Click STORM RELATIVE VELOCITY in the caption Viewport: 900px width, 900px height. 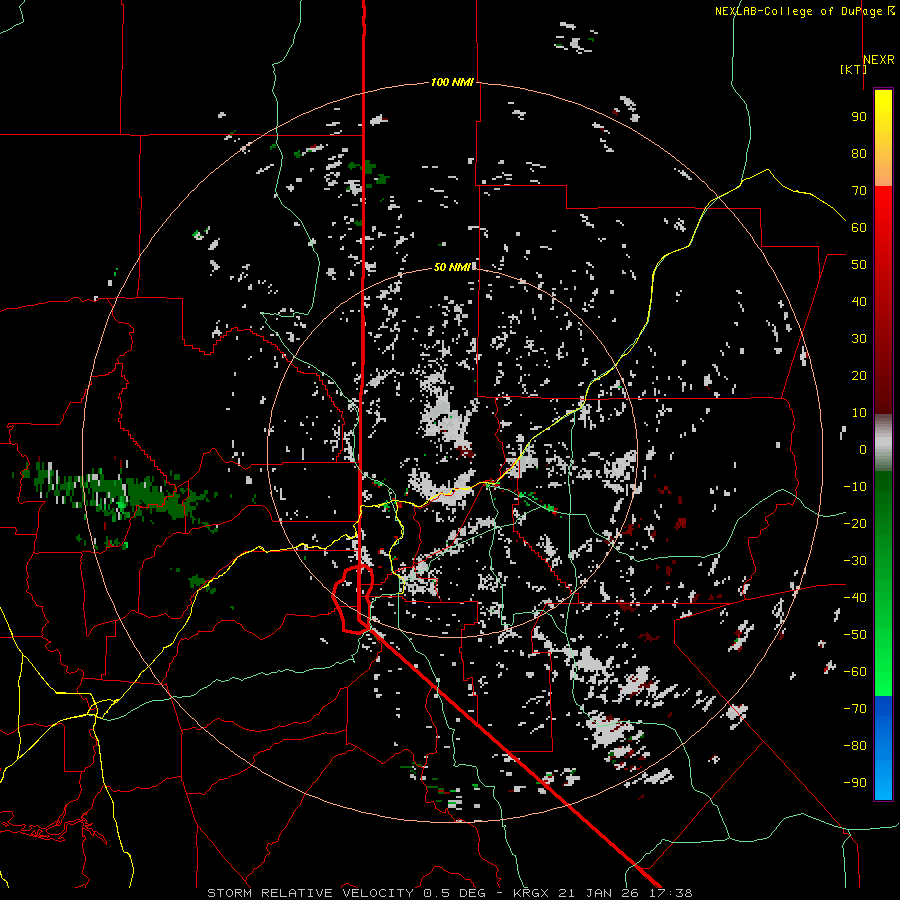pyautogui.click(x=310, y=893)
